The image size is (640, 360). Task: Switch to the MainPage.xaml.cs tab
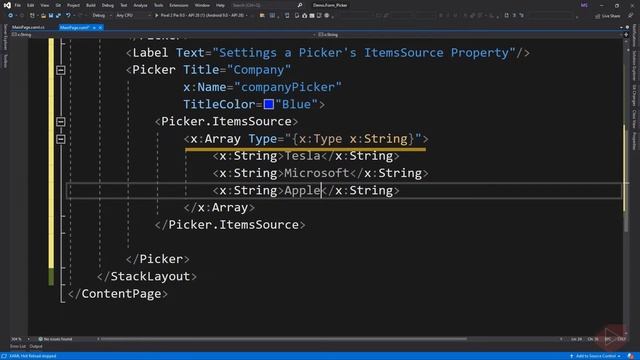(x=28, y=27)
